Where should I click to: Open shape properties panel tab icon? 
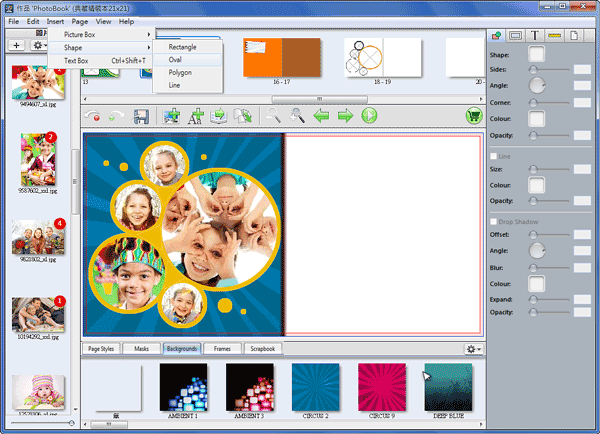point(496,36)
